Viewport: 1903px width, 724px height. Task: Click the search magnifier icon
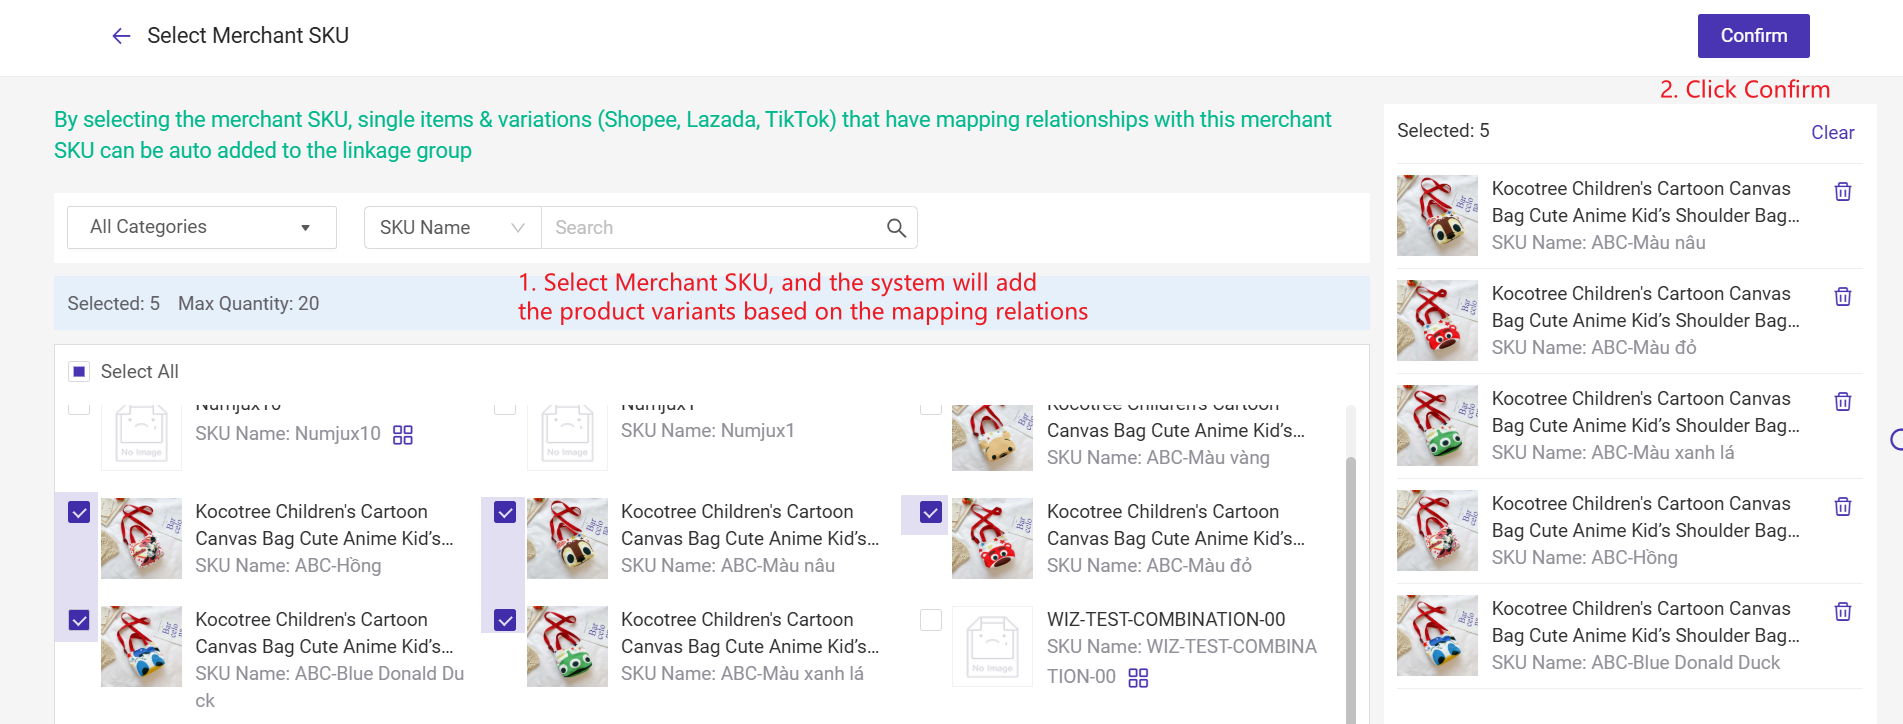(x=896, y=228)
